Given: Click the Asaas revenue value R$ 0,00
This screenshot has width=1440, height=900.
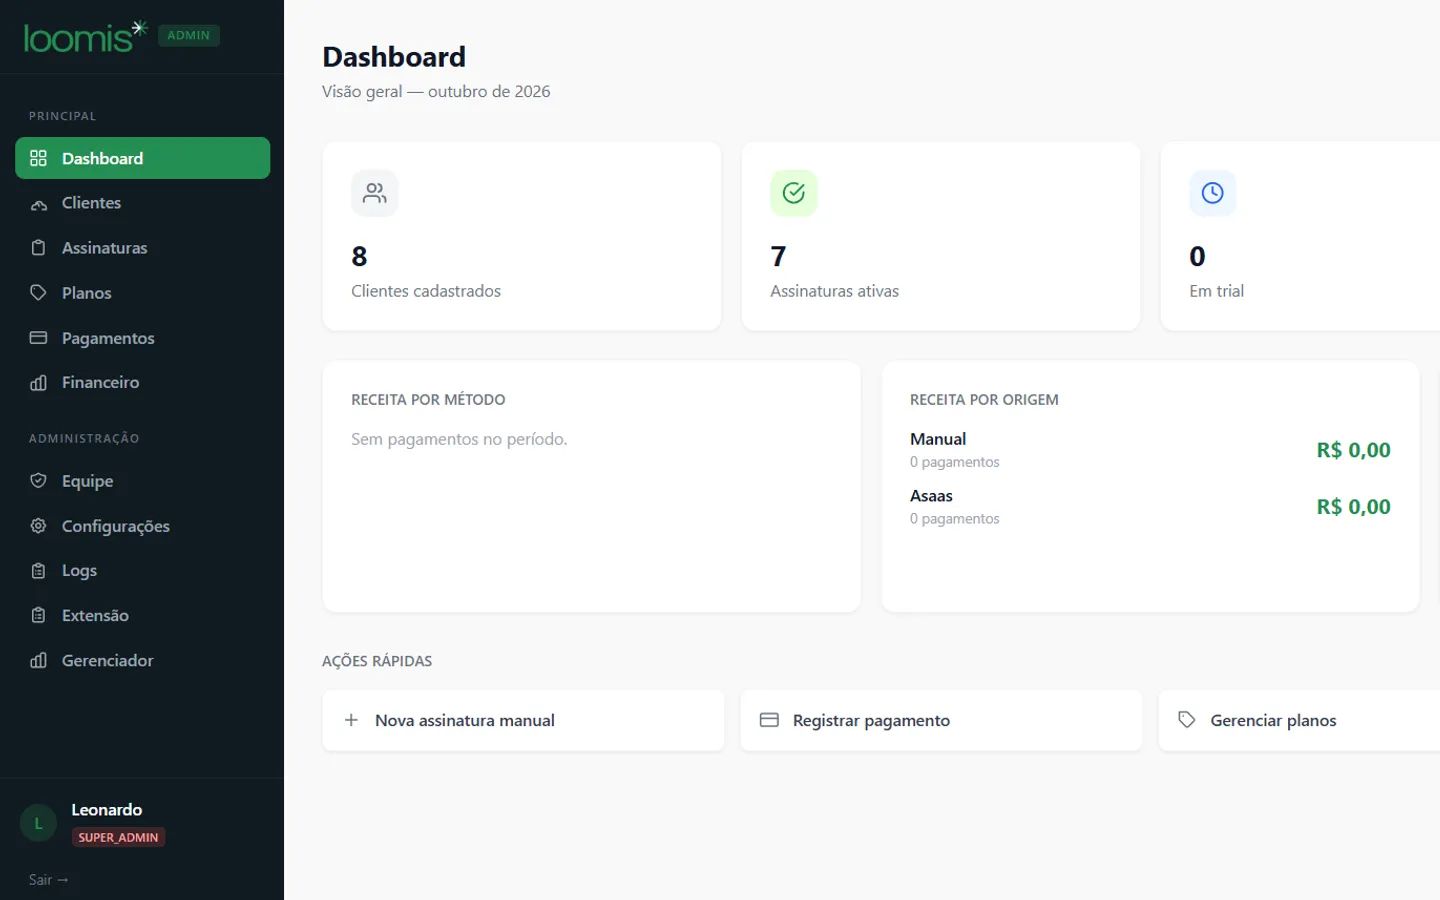Looking at the screenshot, I should tap(1353, 507).
